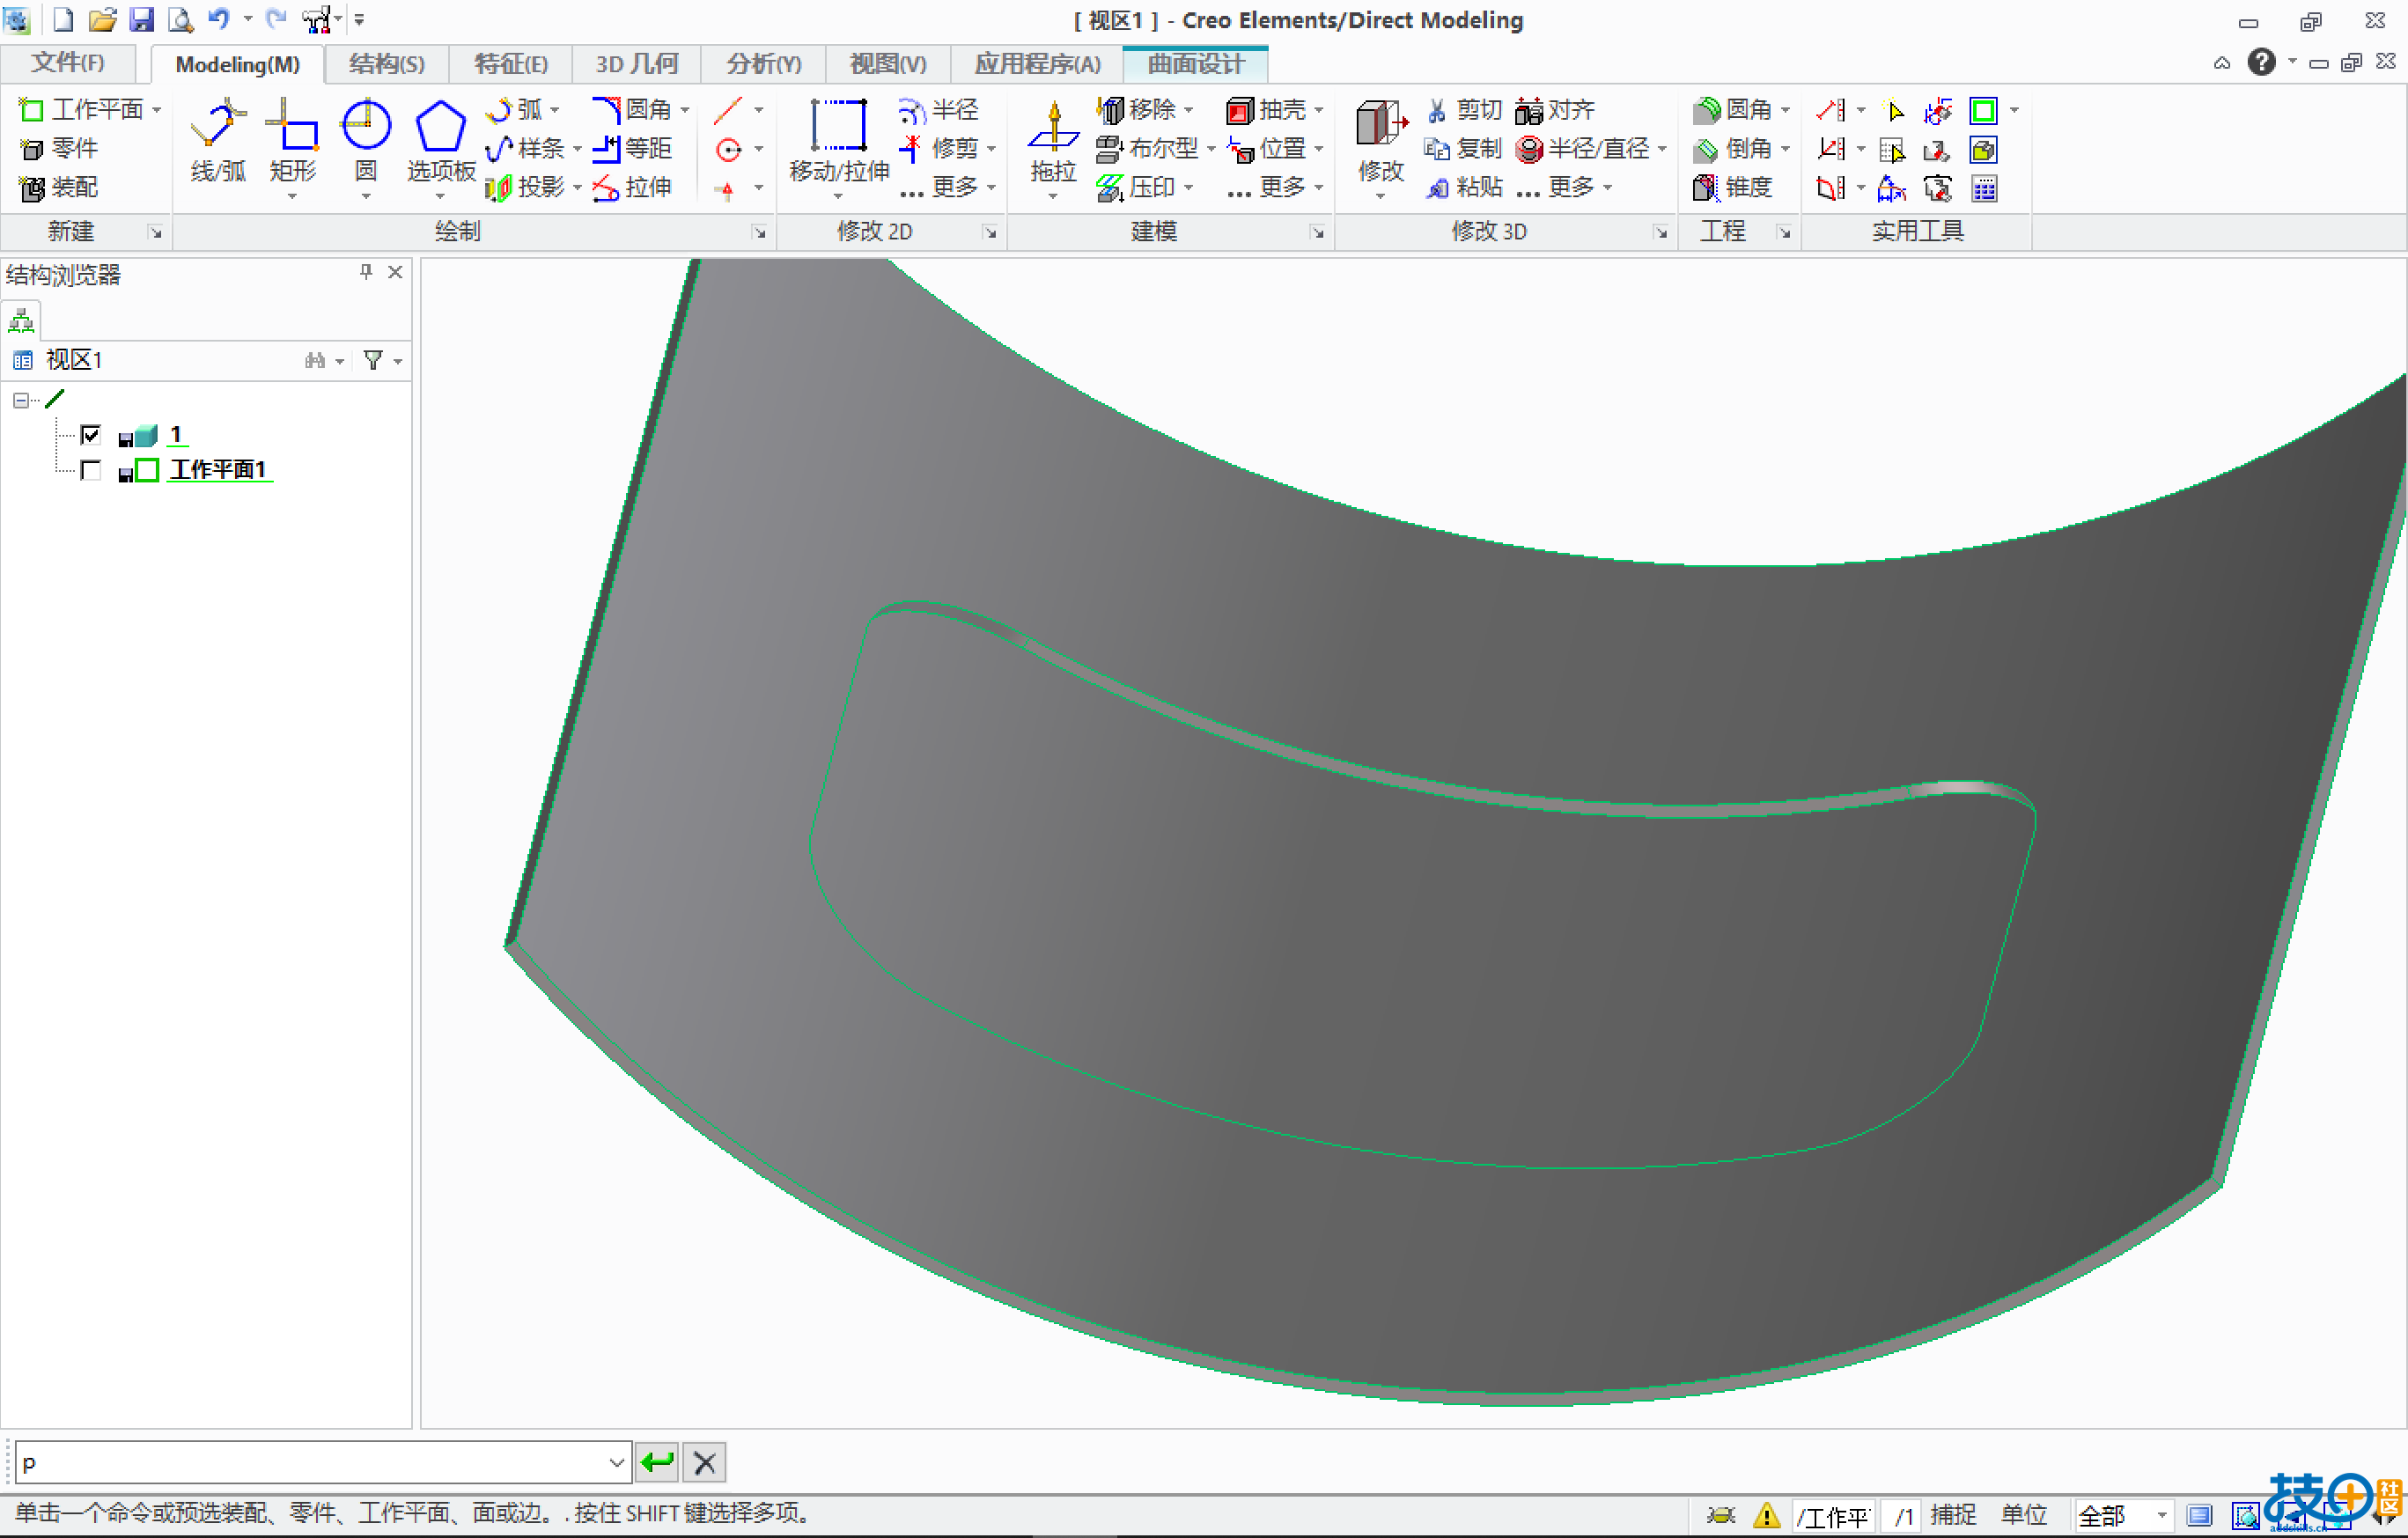Click the 剪切 cut tool

coord(1464,109)
